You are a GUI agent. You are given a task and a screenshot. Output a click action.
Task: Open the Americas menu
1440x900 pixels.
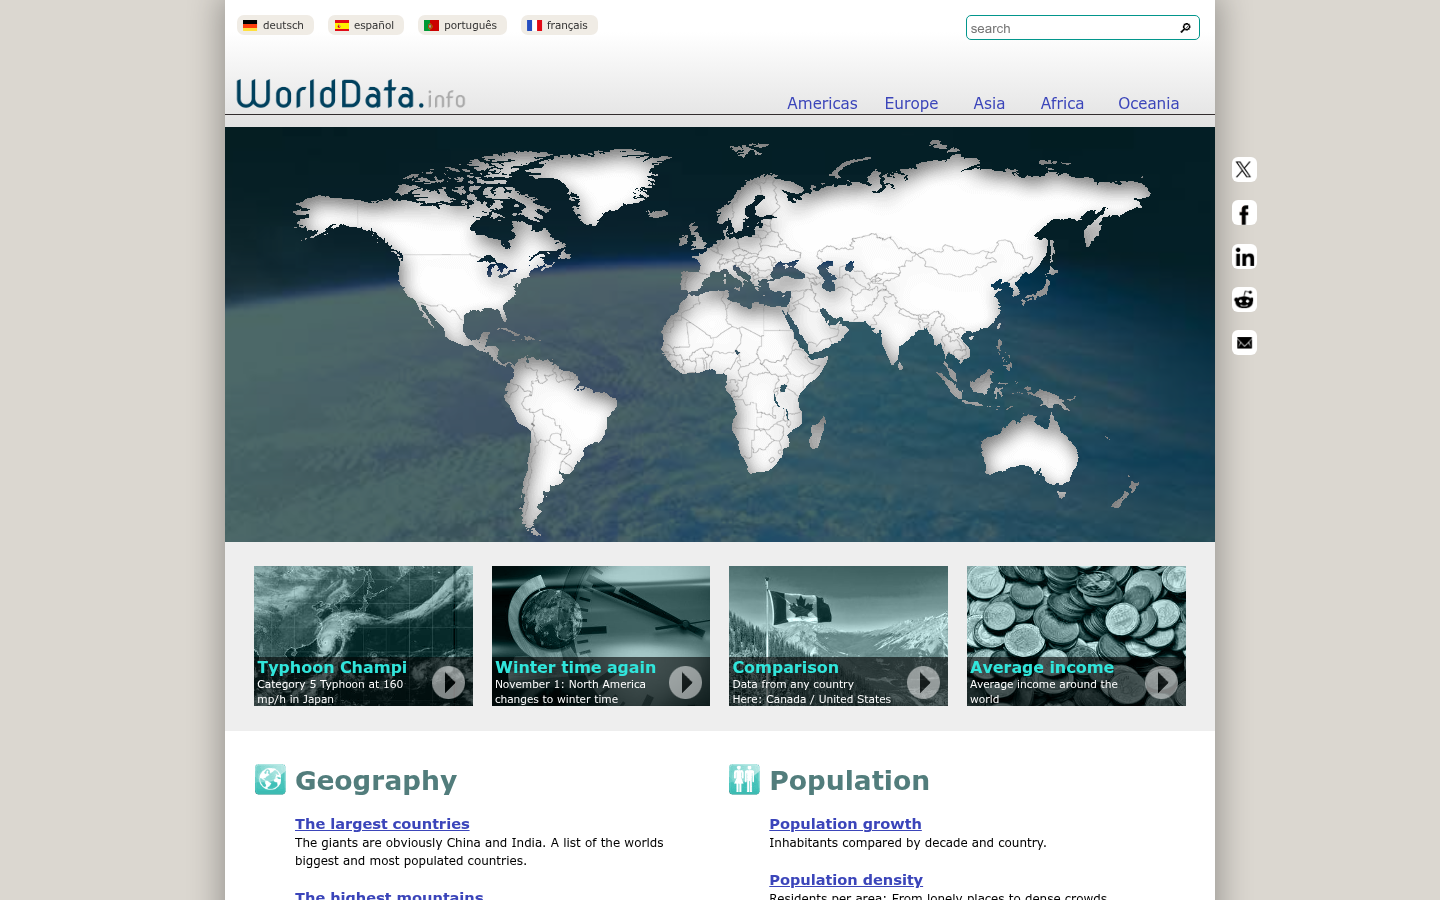(x=822, y=103)
